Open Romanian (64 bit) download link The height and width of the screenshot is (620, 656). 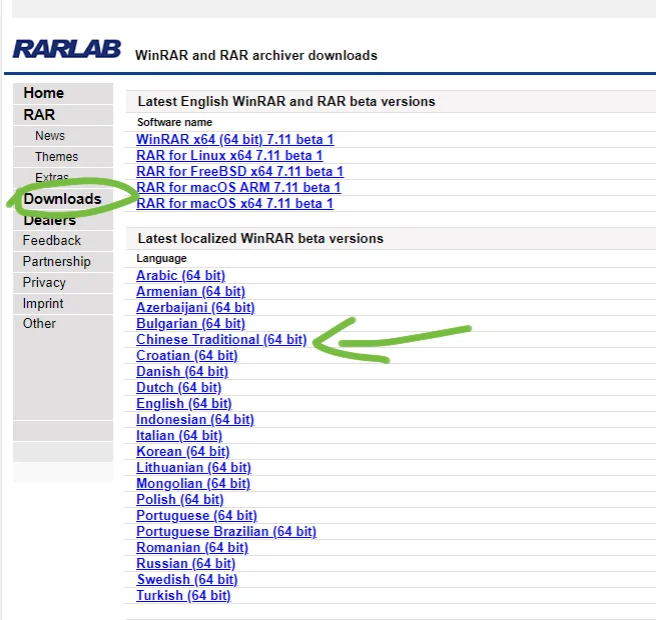192,547
